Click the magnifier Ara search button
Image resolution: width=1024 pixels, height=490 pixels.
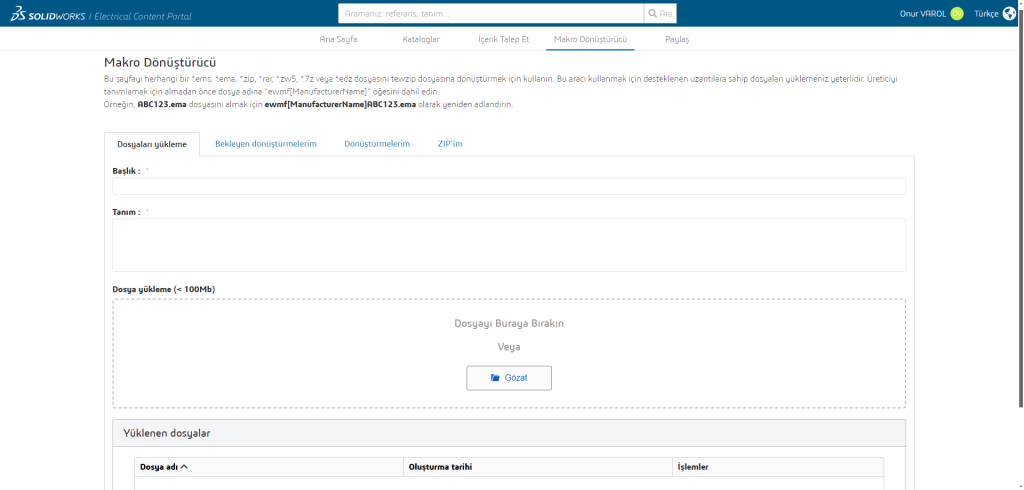click(660, 14)
